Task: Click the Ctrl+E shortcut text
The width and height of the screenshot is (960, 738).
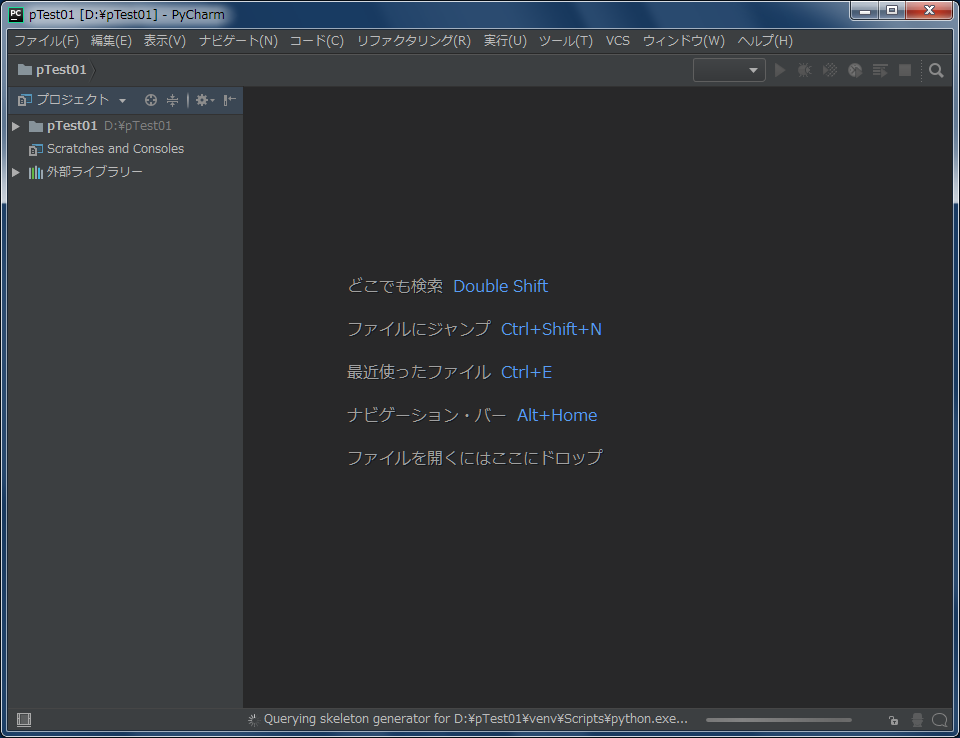Action: [x=526, y=372]
